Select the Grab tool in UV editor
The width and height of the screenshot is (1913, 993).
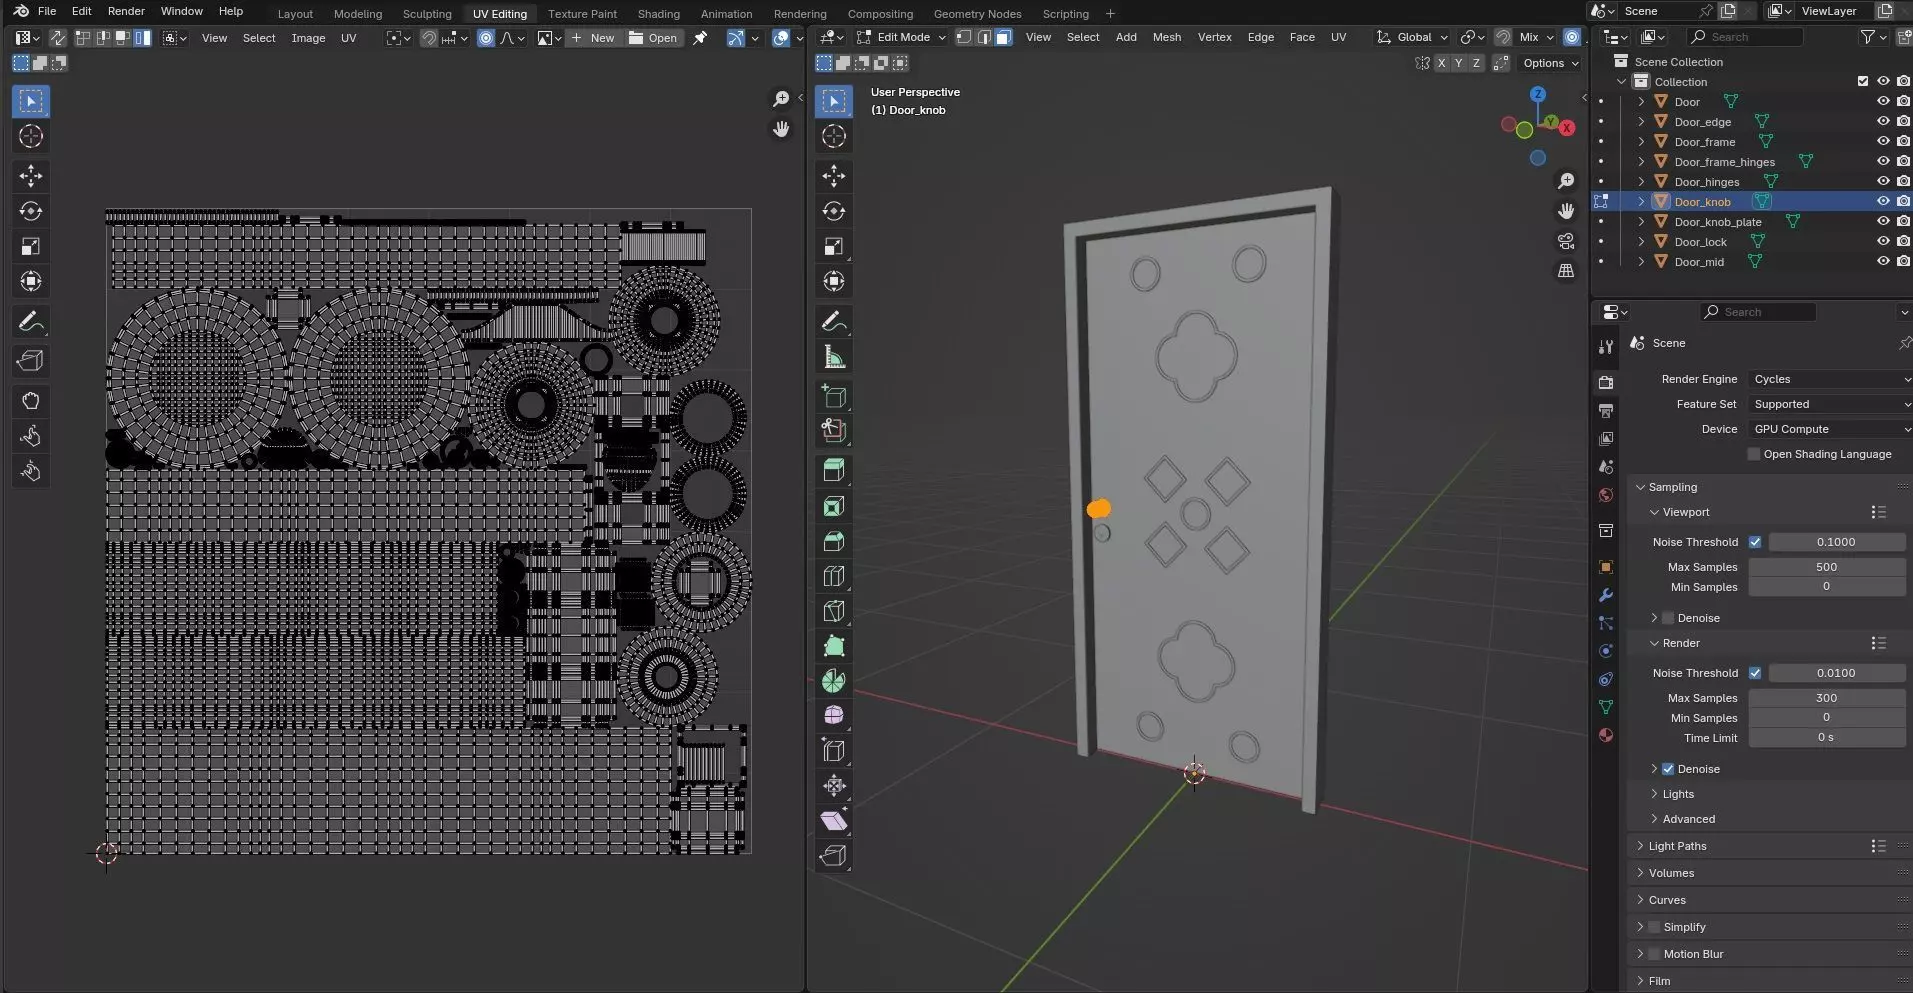pos(31,401)
